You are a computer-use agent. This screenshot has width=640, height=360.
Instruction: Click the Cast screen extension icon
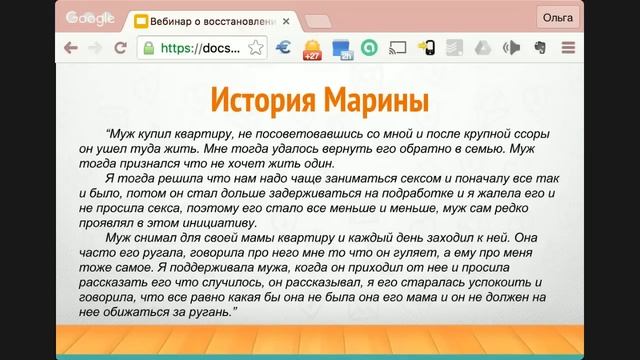[398, 48]
